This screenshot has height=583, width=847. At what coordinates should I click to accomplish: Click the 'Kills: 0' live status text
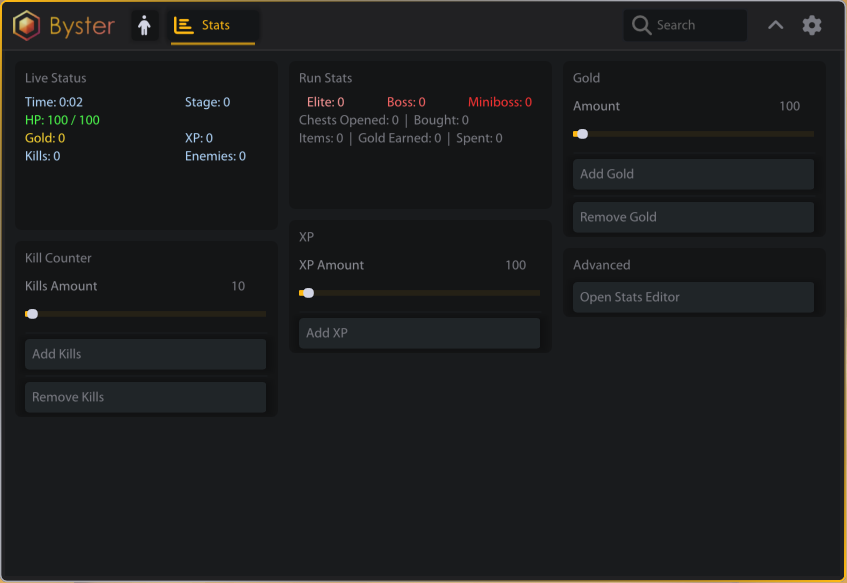coord(42,156)
